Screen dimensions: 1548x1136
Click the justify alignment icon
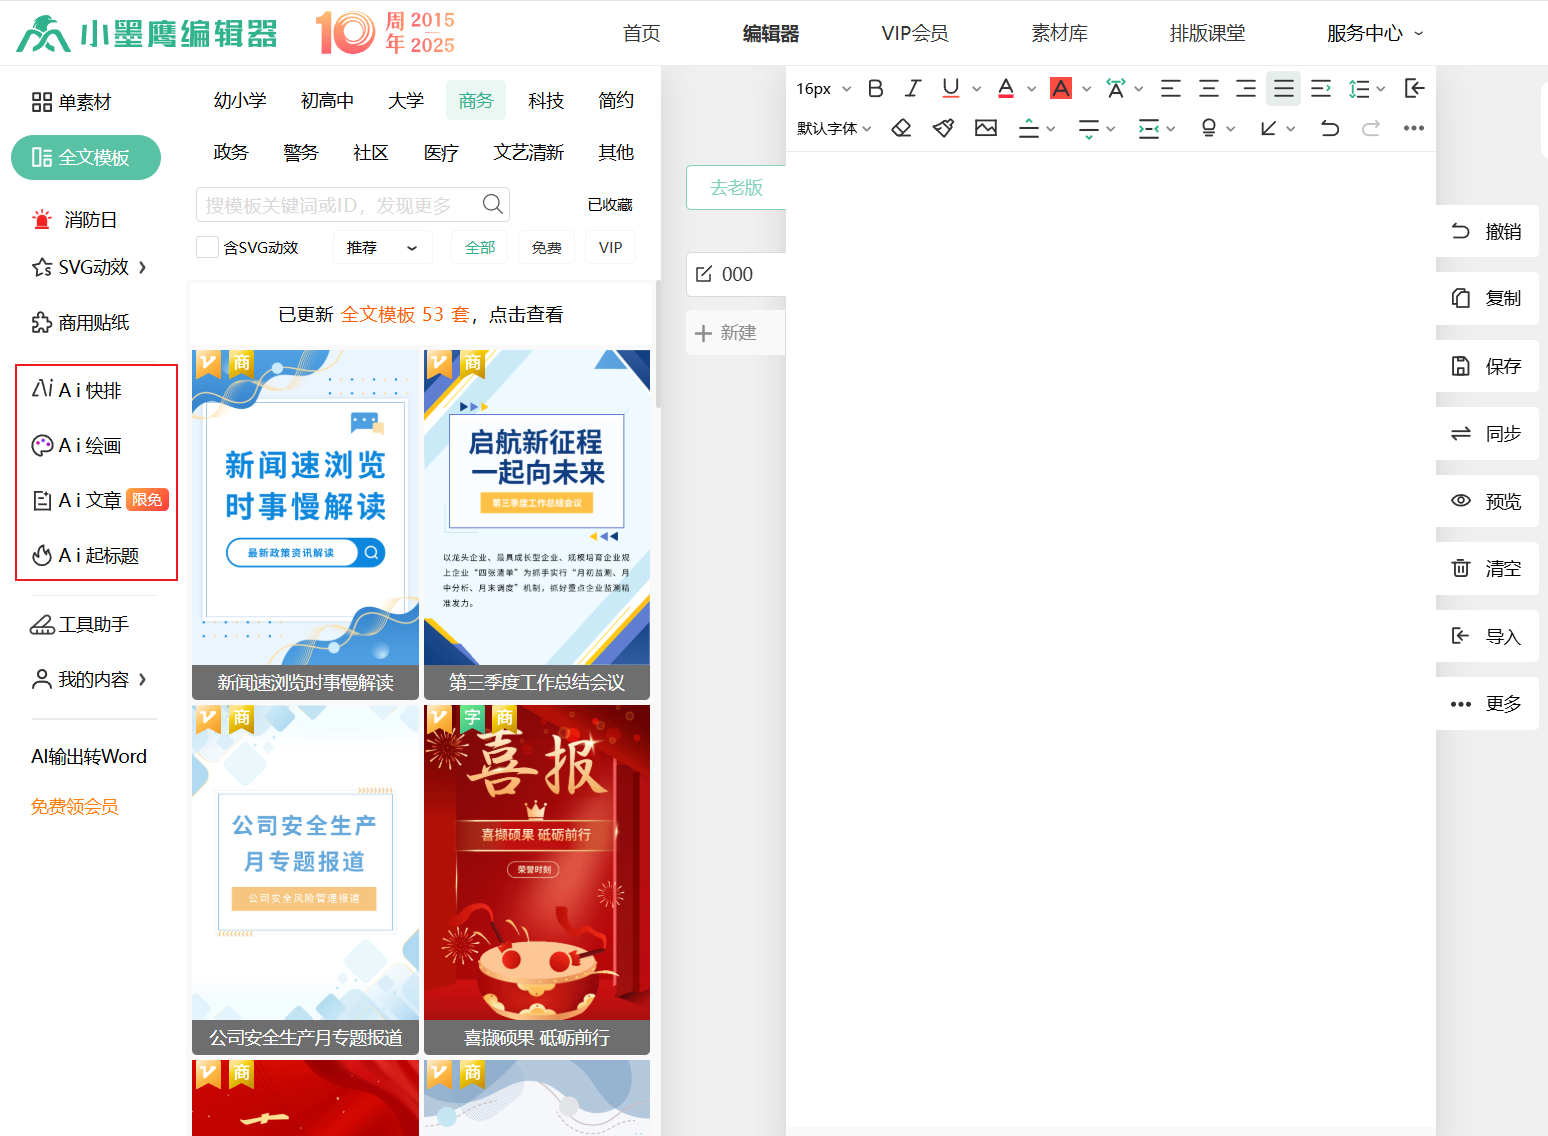(x=1283, y=89)
